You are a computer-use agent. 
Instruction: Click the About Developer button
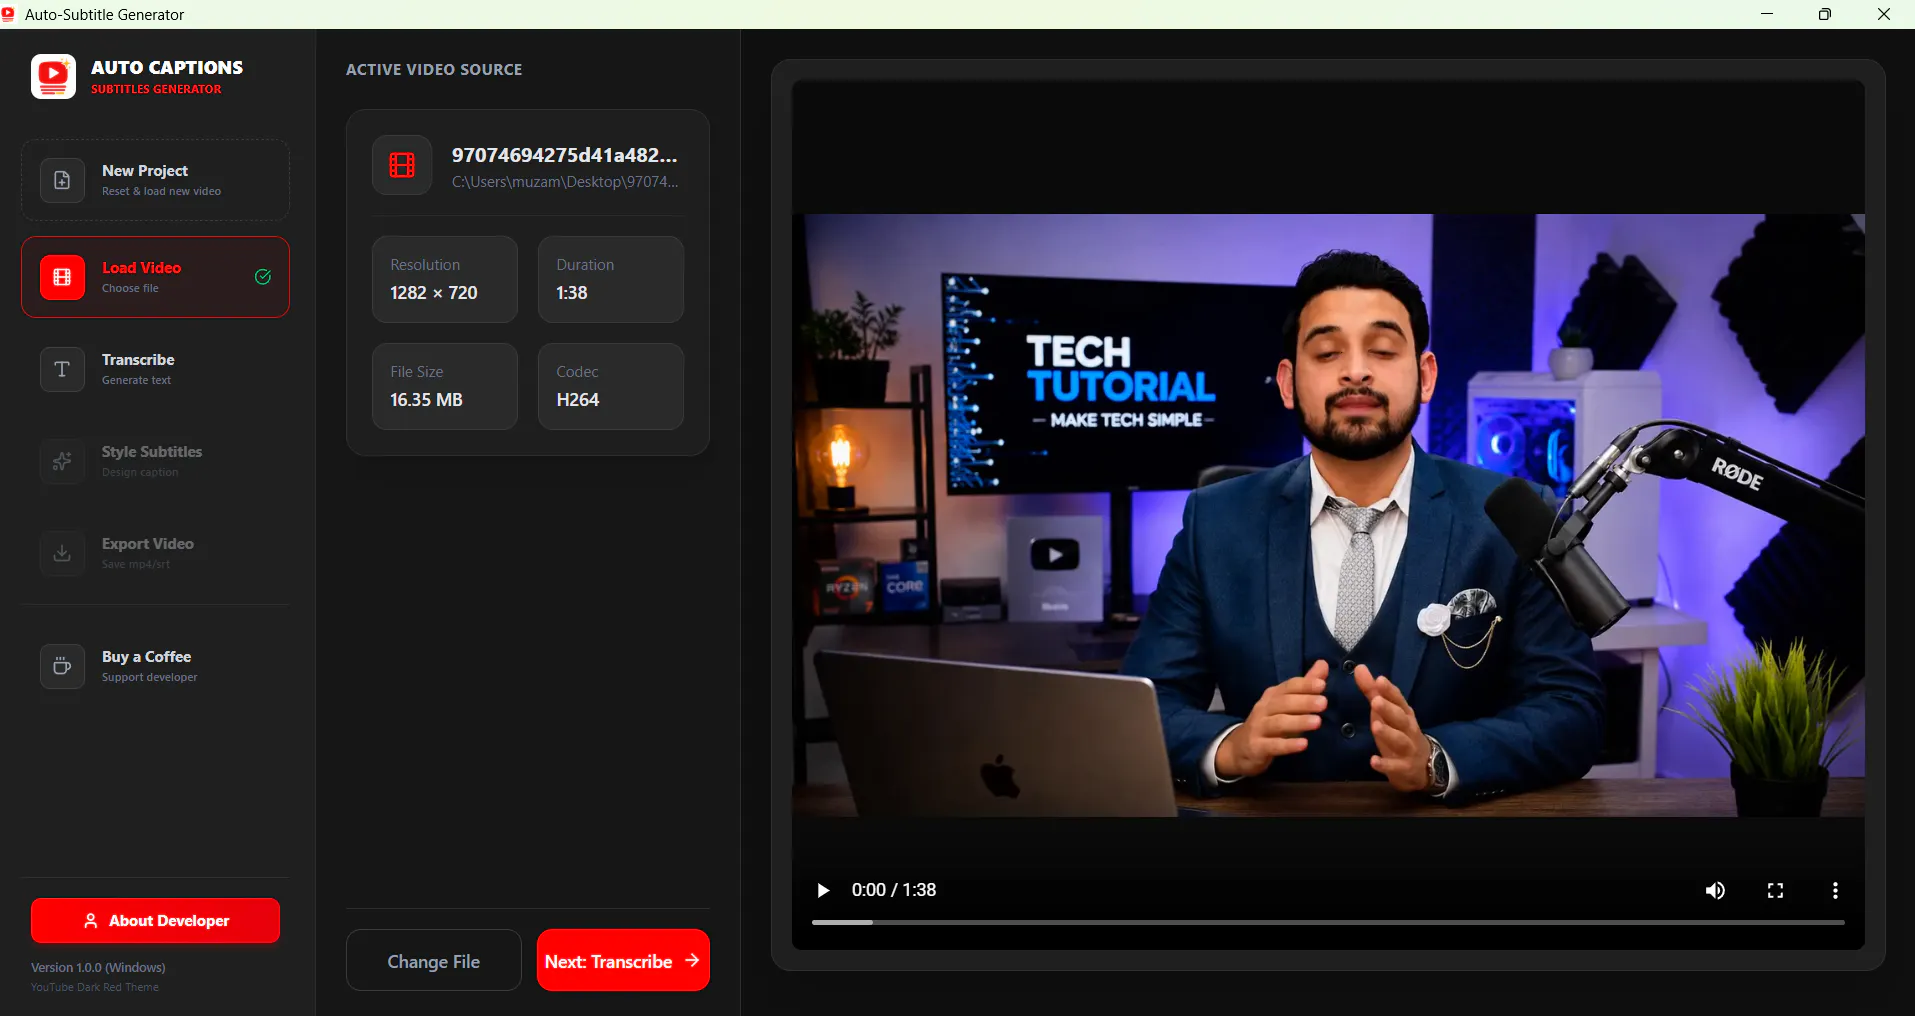click(x=155, y=920)
